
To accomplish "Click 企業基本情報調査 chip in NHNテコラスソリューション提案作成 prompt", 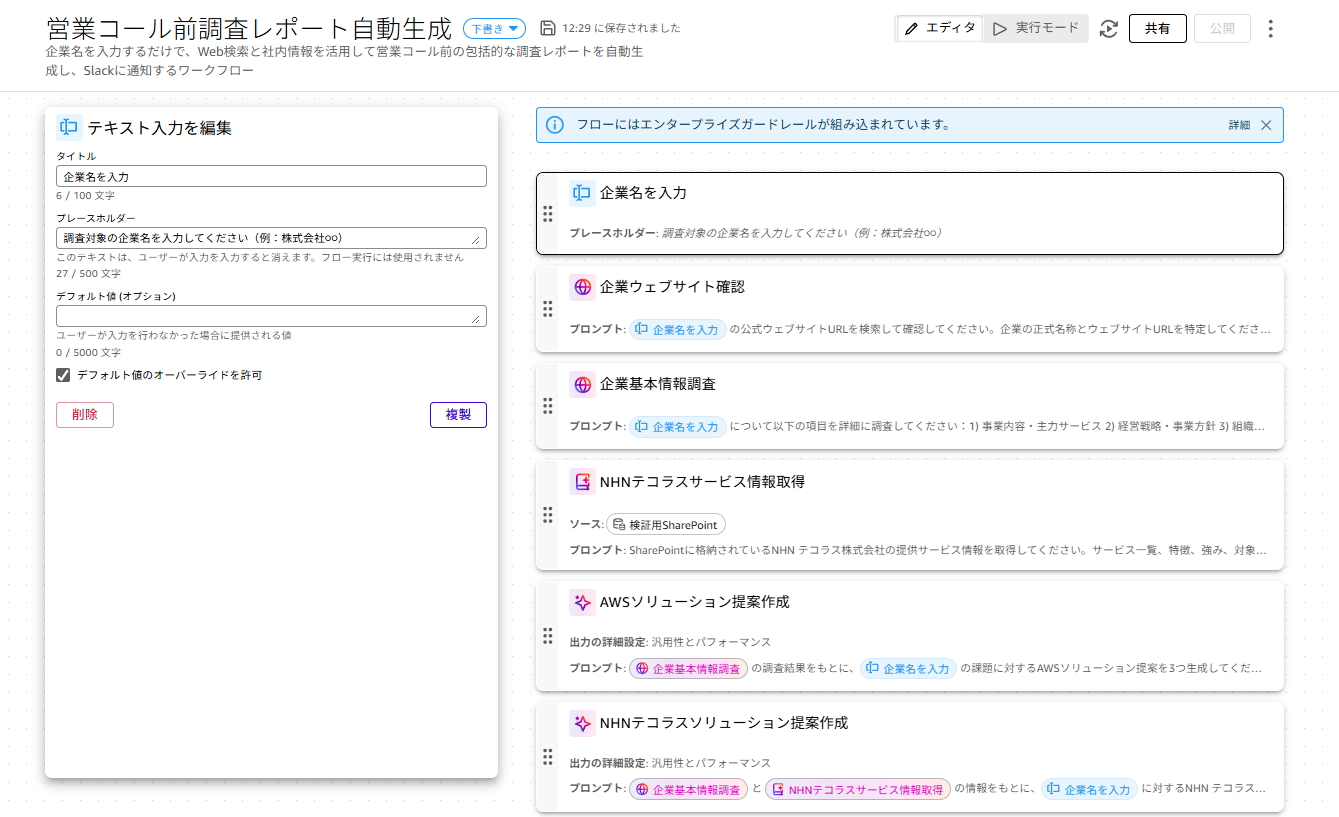I will pos(688,790).
